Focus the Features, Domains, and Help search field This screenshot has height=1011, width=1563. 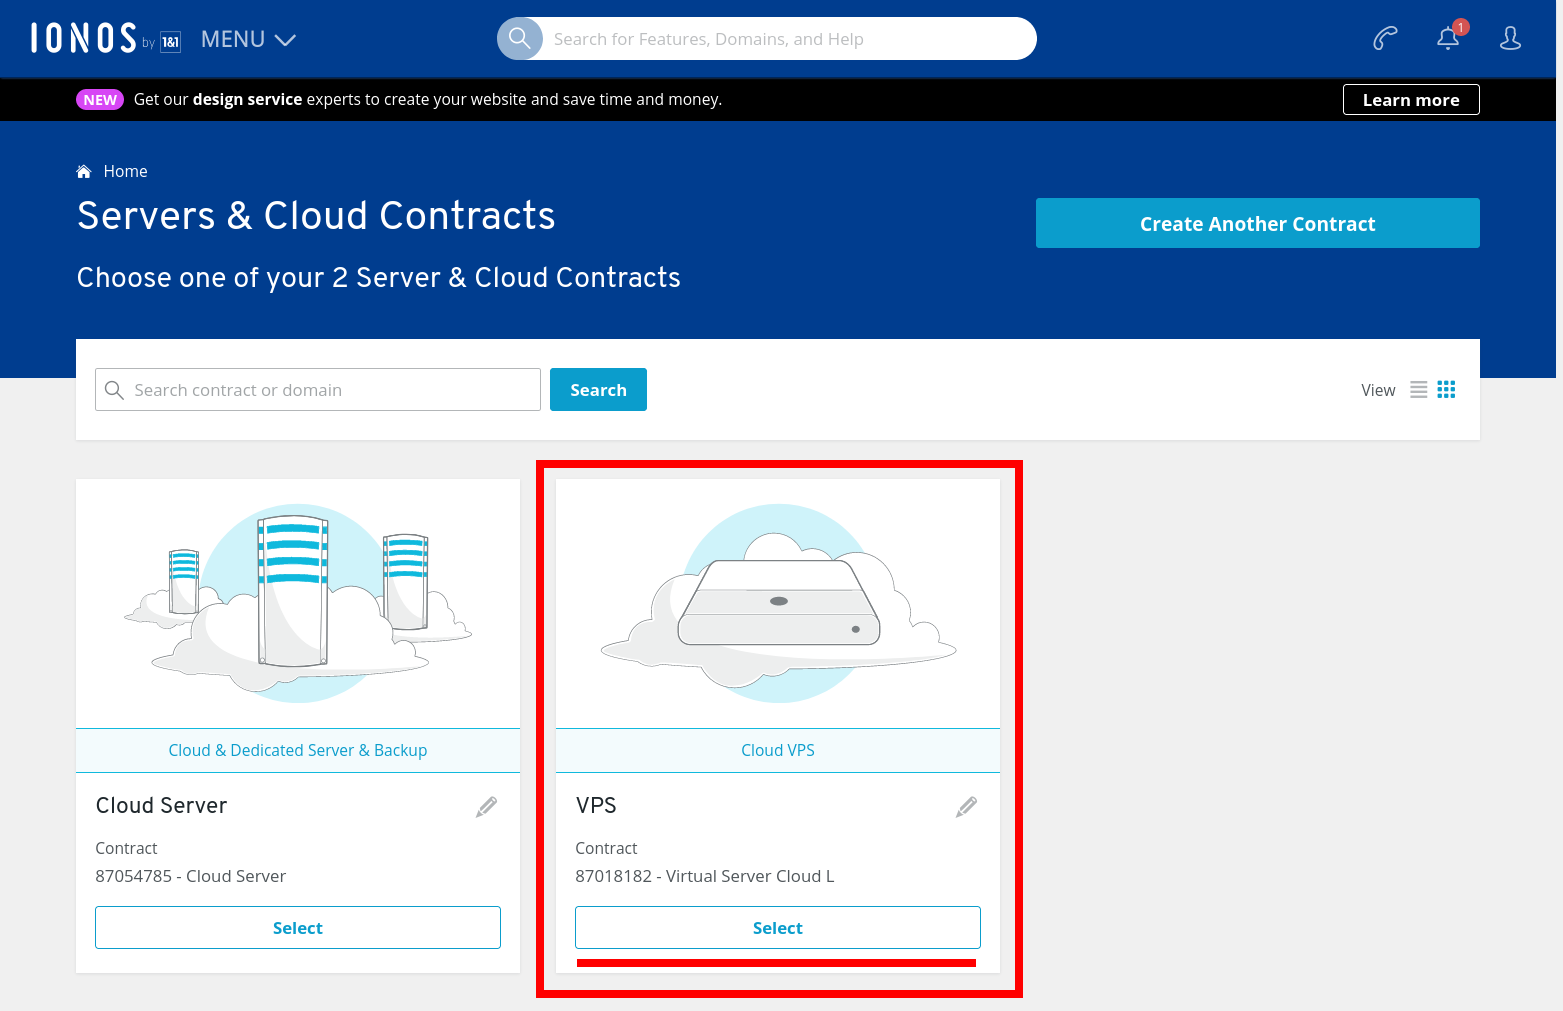pos(788,39)
